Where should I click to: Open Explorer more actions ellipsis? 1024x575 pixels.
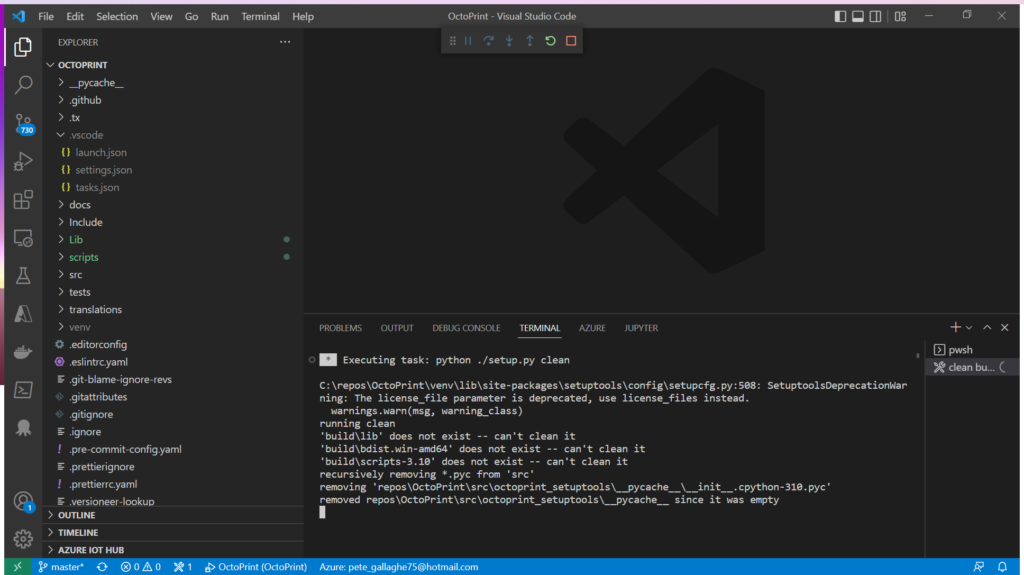click(285, 42)
